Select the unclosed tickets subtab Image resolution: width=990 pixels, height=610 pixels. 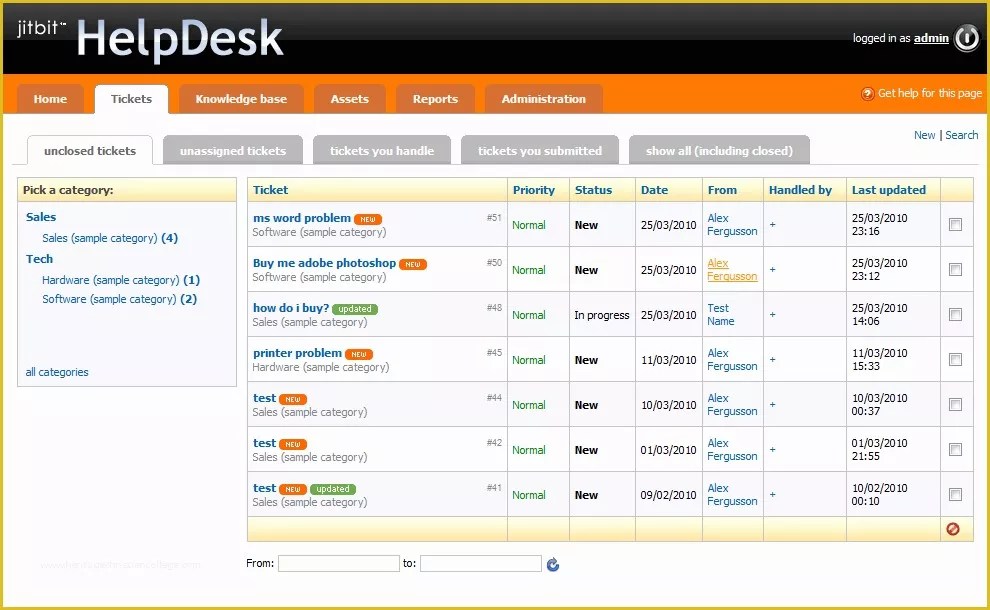coord(90,151)
